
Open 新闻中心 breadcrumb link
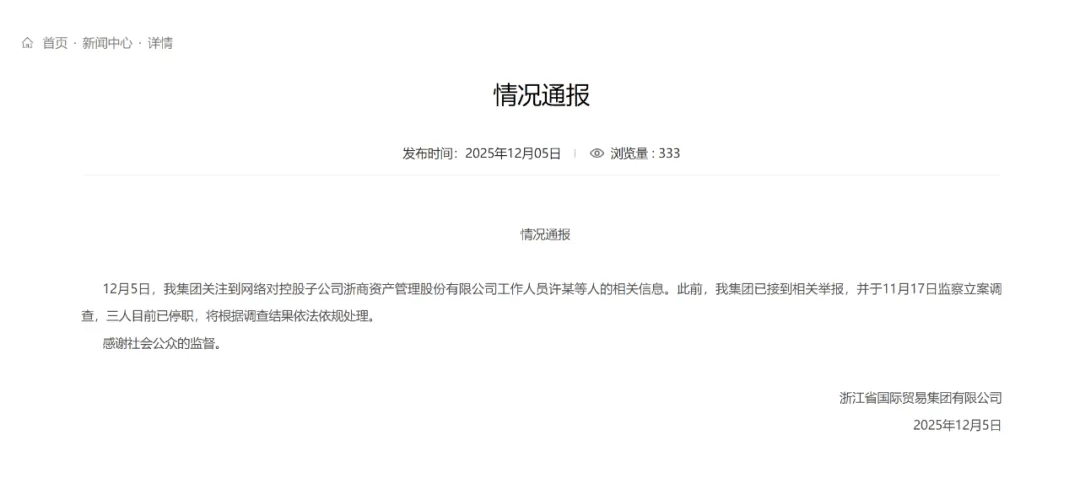(107, 43)
